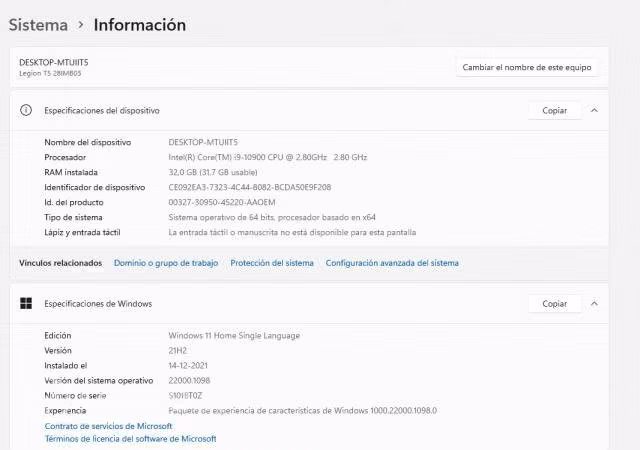The width and height of the screenshot is (640, 450).
Task: Click the Procesador label
Action: click(65, 157)
